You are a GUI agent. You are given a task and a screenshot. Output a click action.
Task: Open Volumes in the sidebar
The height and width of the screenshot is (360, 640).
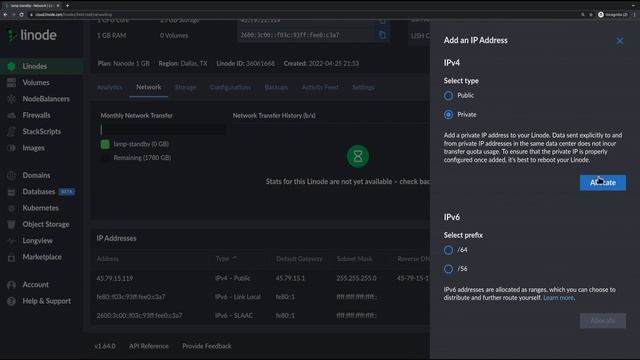pyautogui.click(x=41, y=82)
